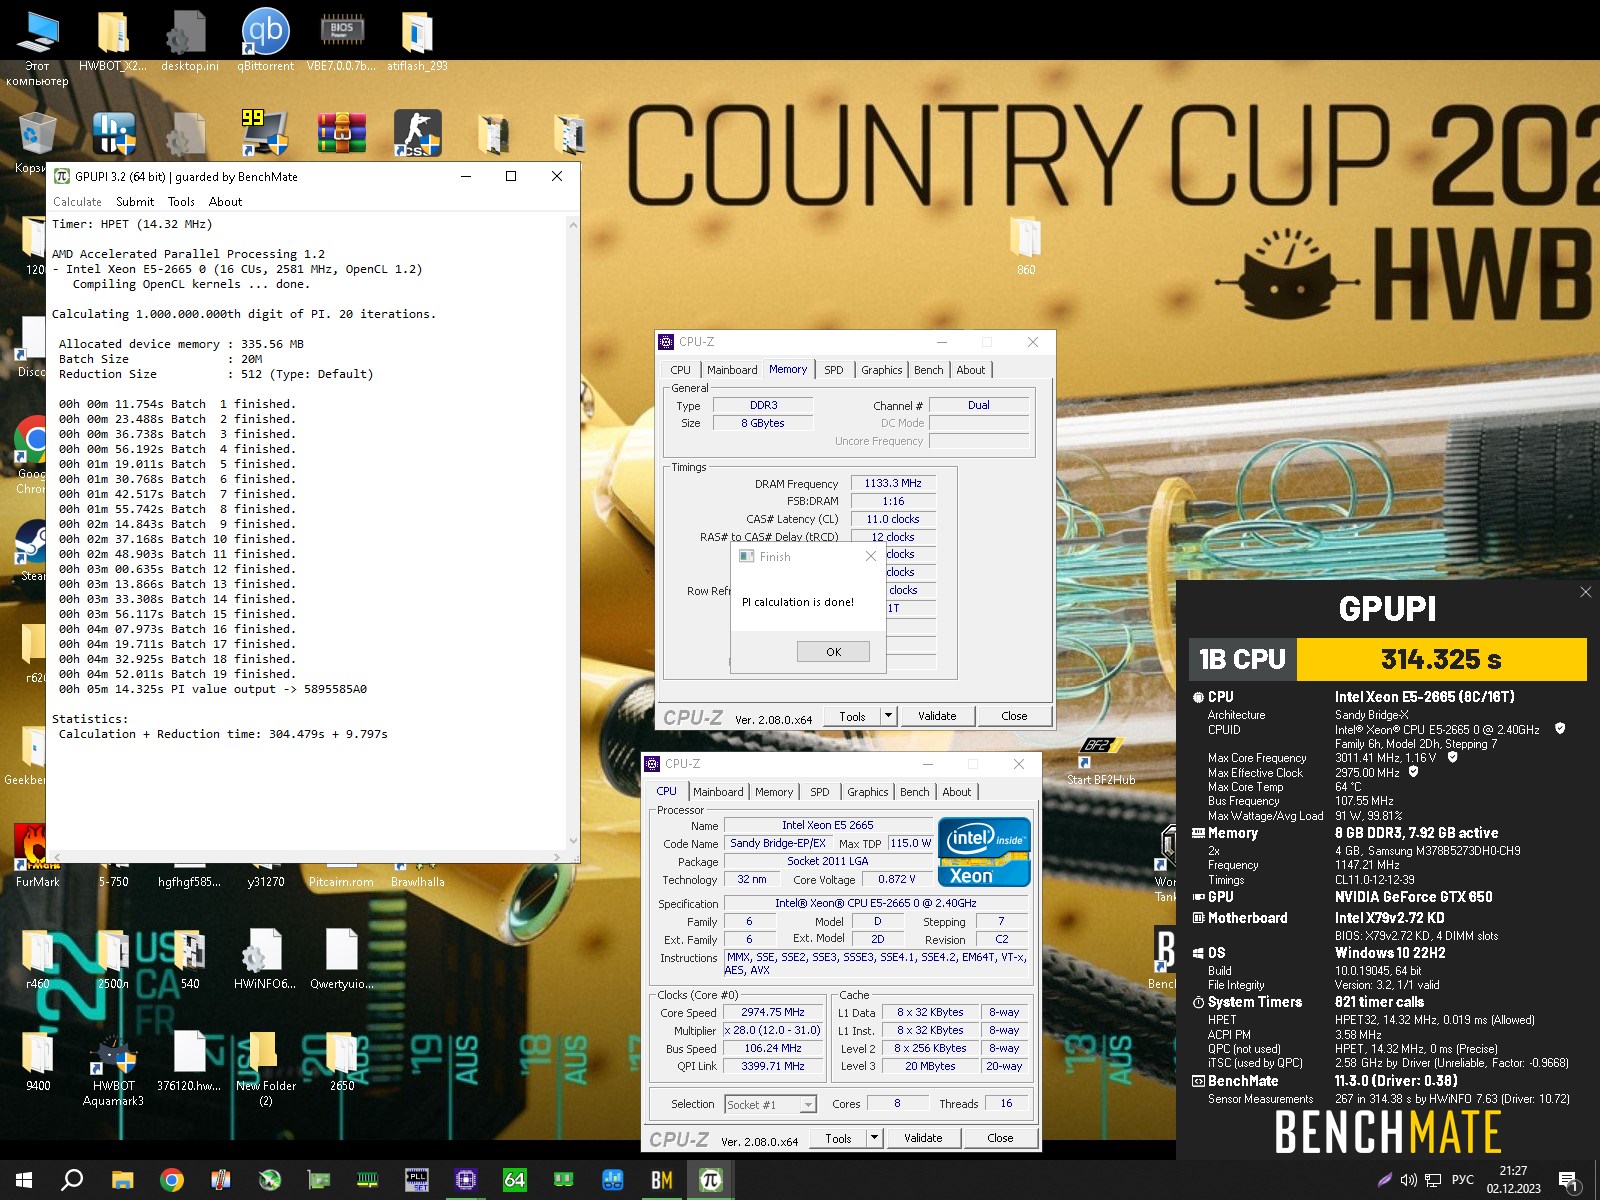Open FurMark desktop shortcut
This screenshot has width=1600, height=1200.
pyautogui.click(x=37, y=856)
